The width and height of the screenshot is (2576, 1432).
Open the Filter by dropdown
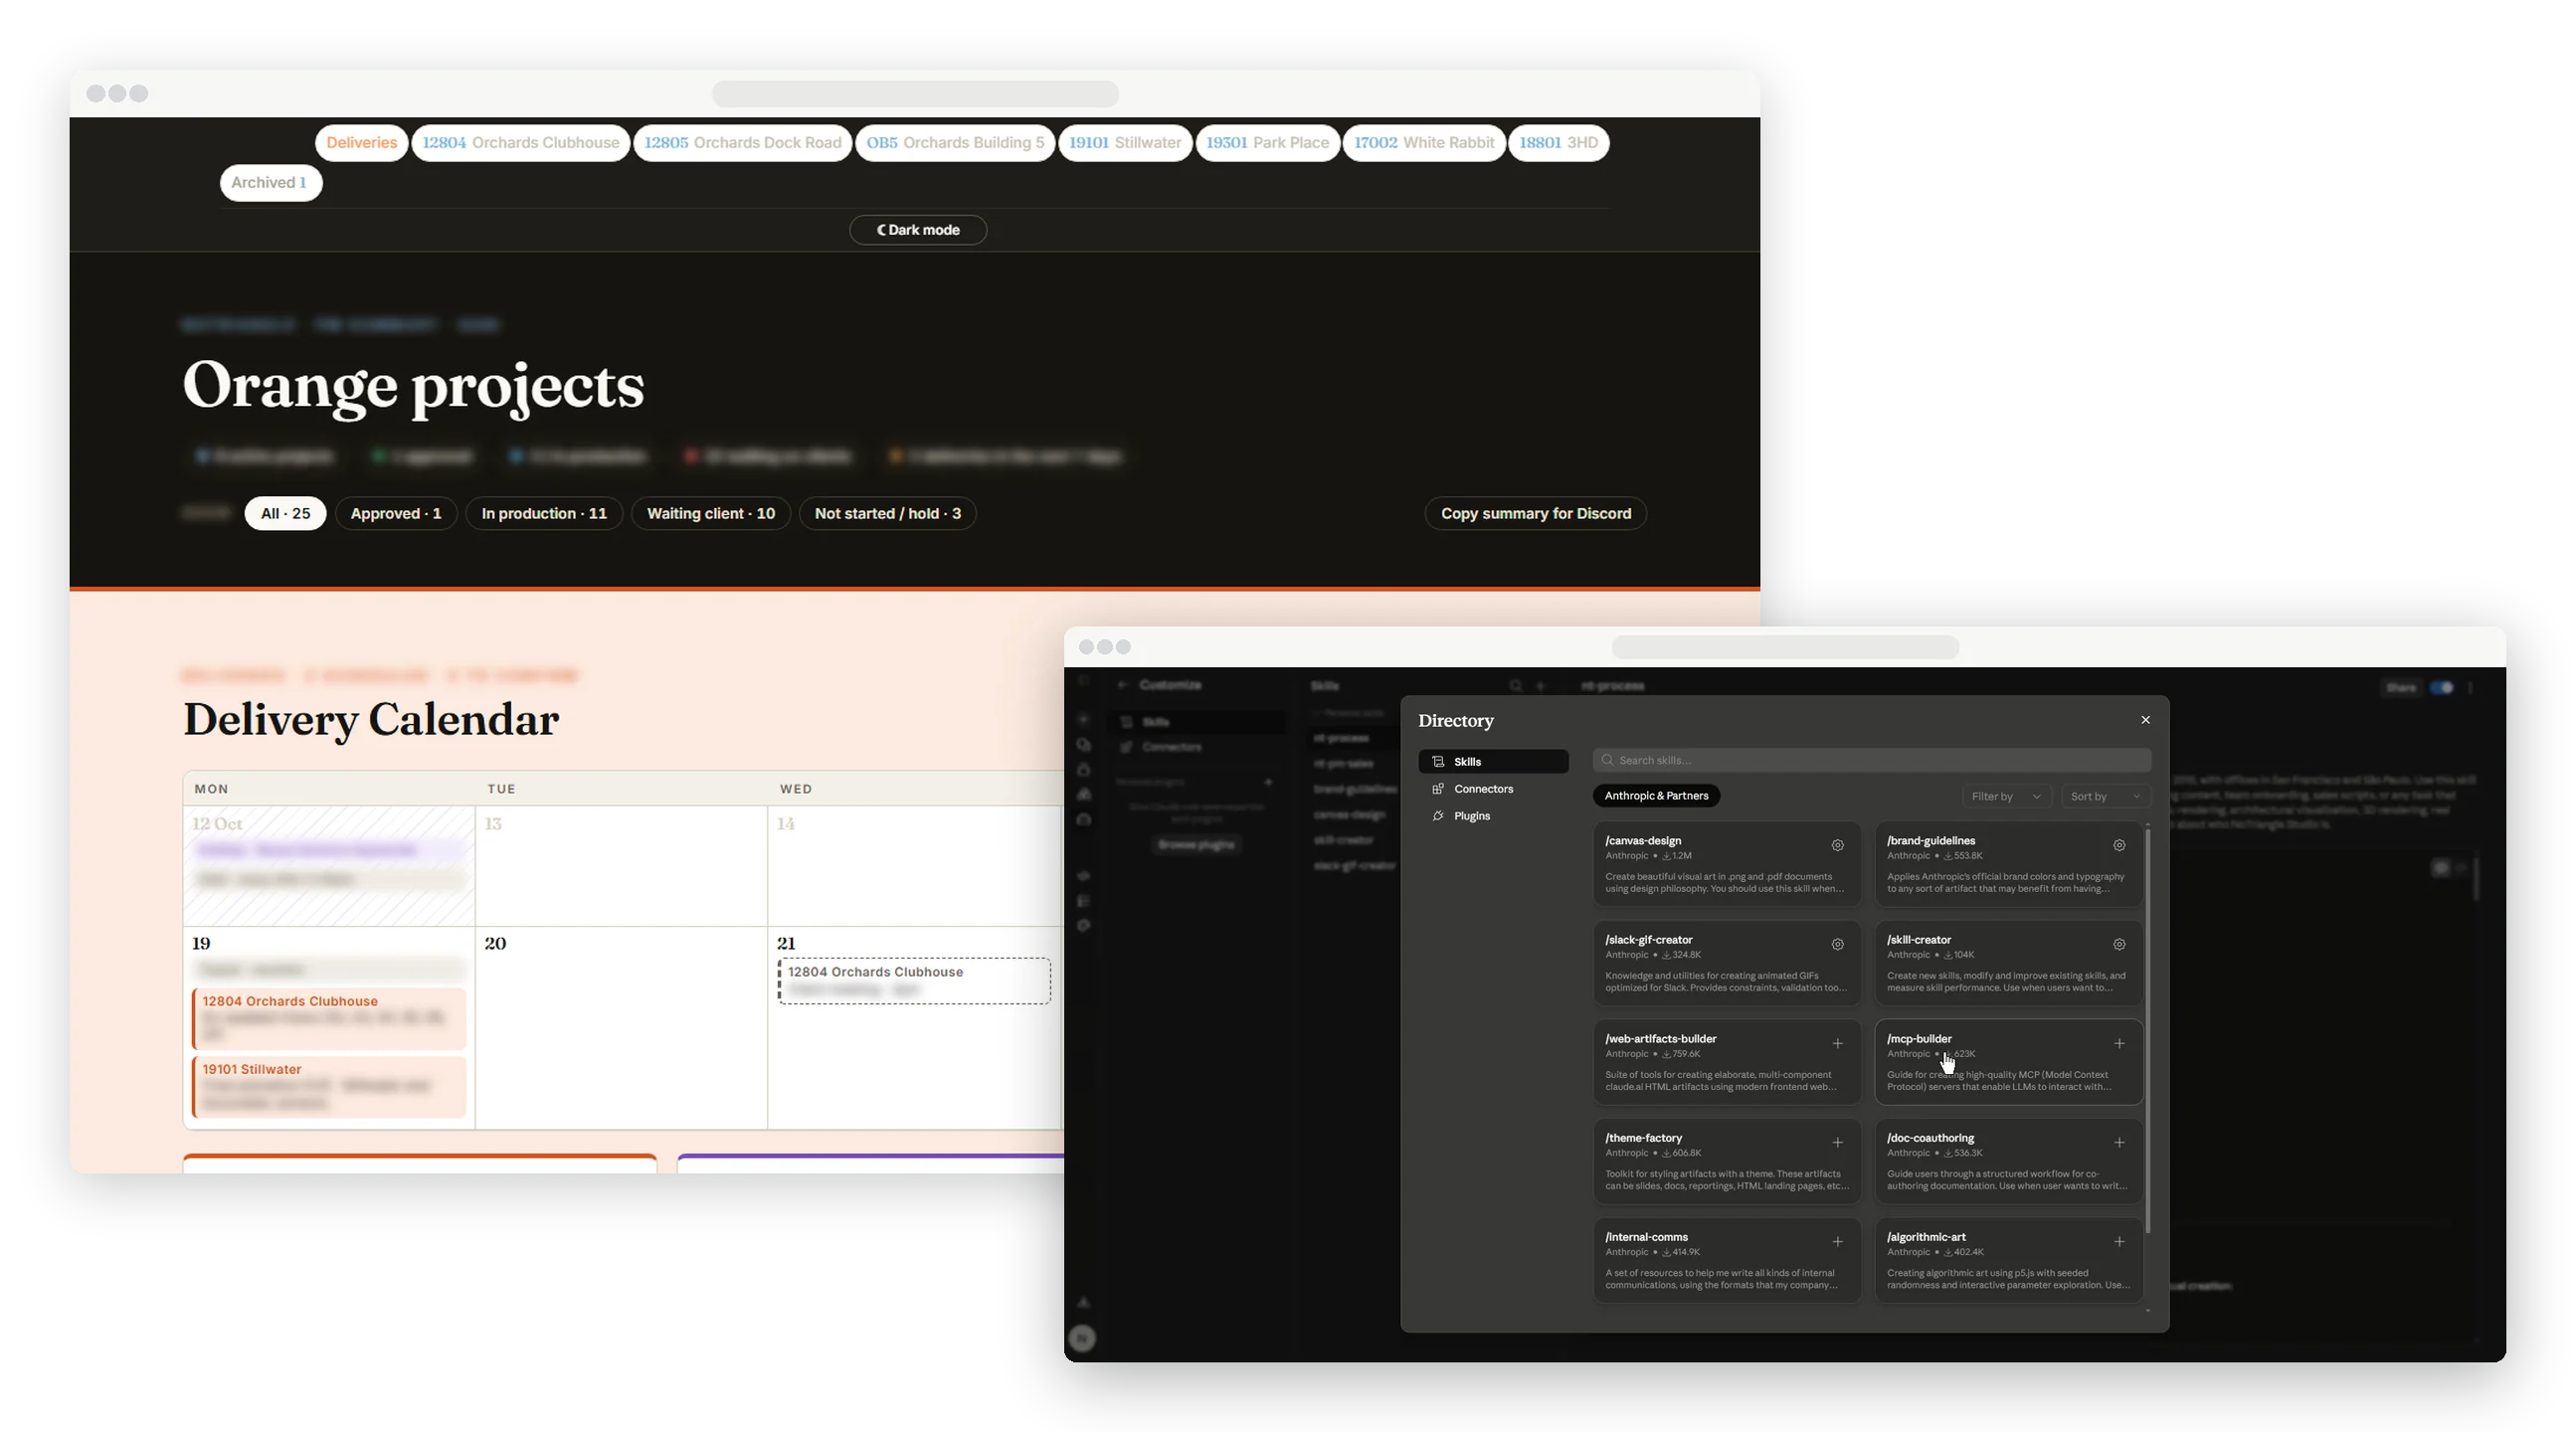pos(2006,797)
